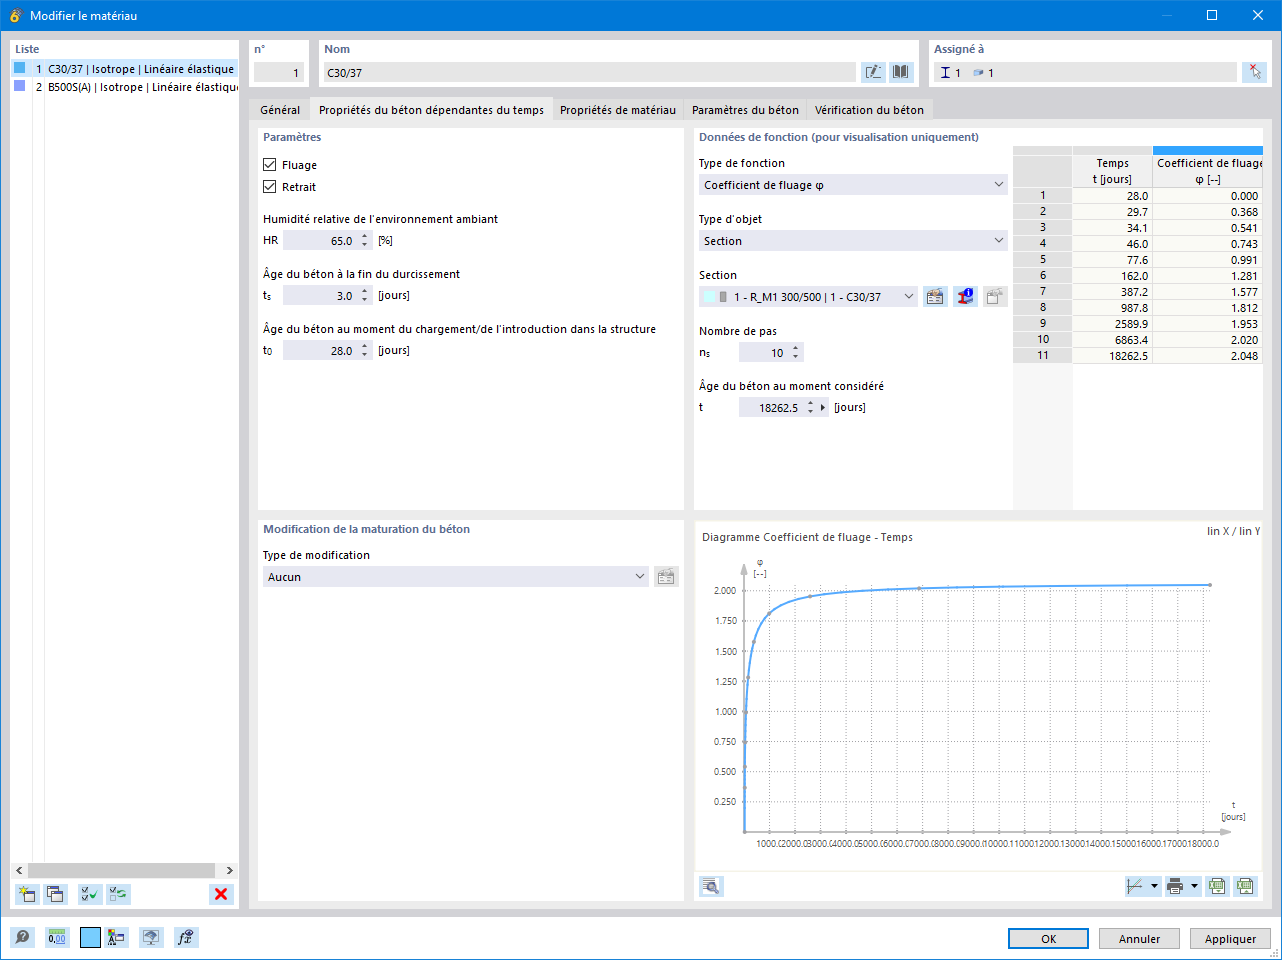
Task: Click the diagram axis settings icon
Action: [x=1135, y=886]
